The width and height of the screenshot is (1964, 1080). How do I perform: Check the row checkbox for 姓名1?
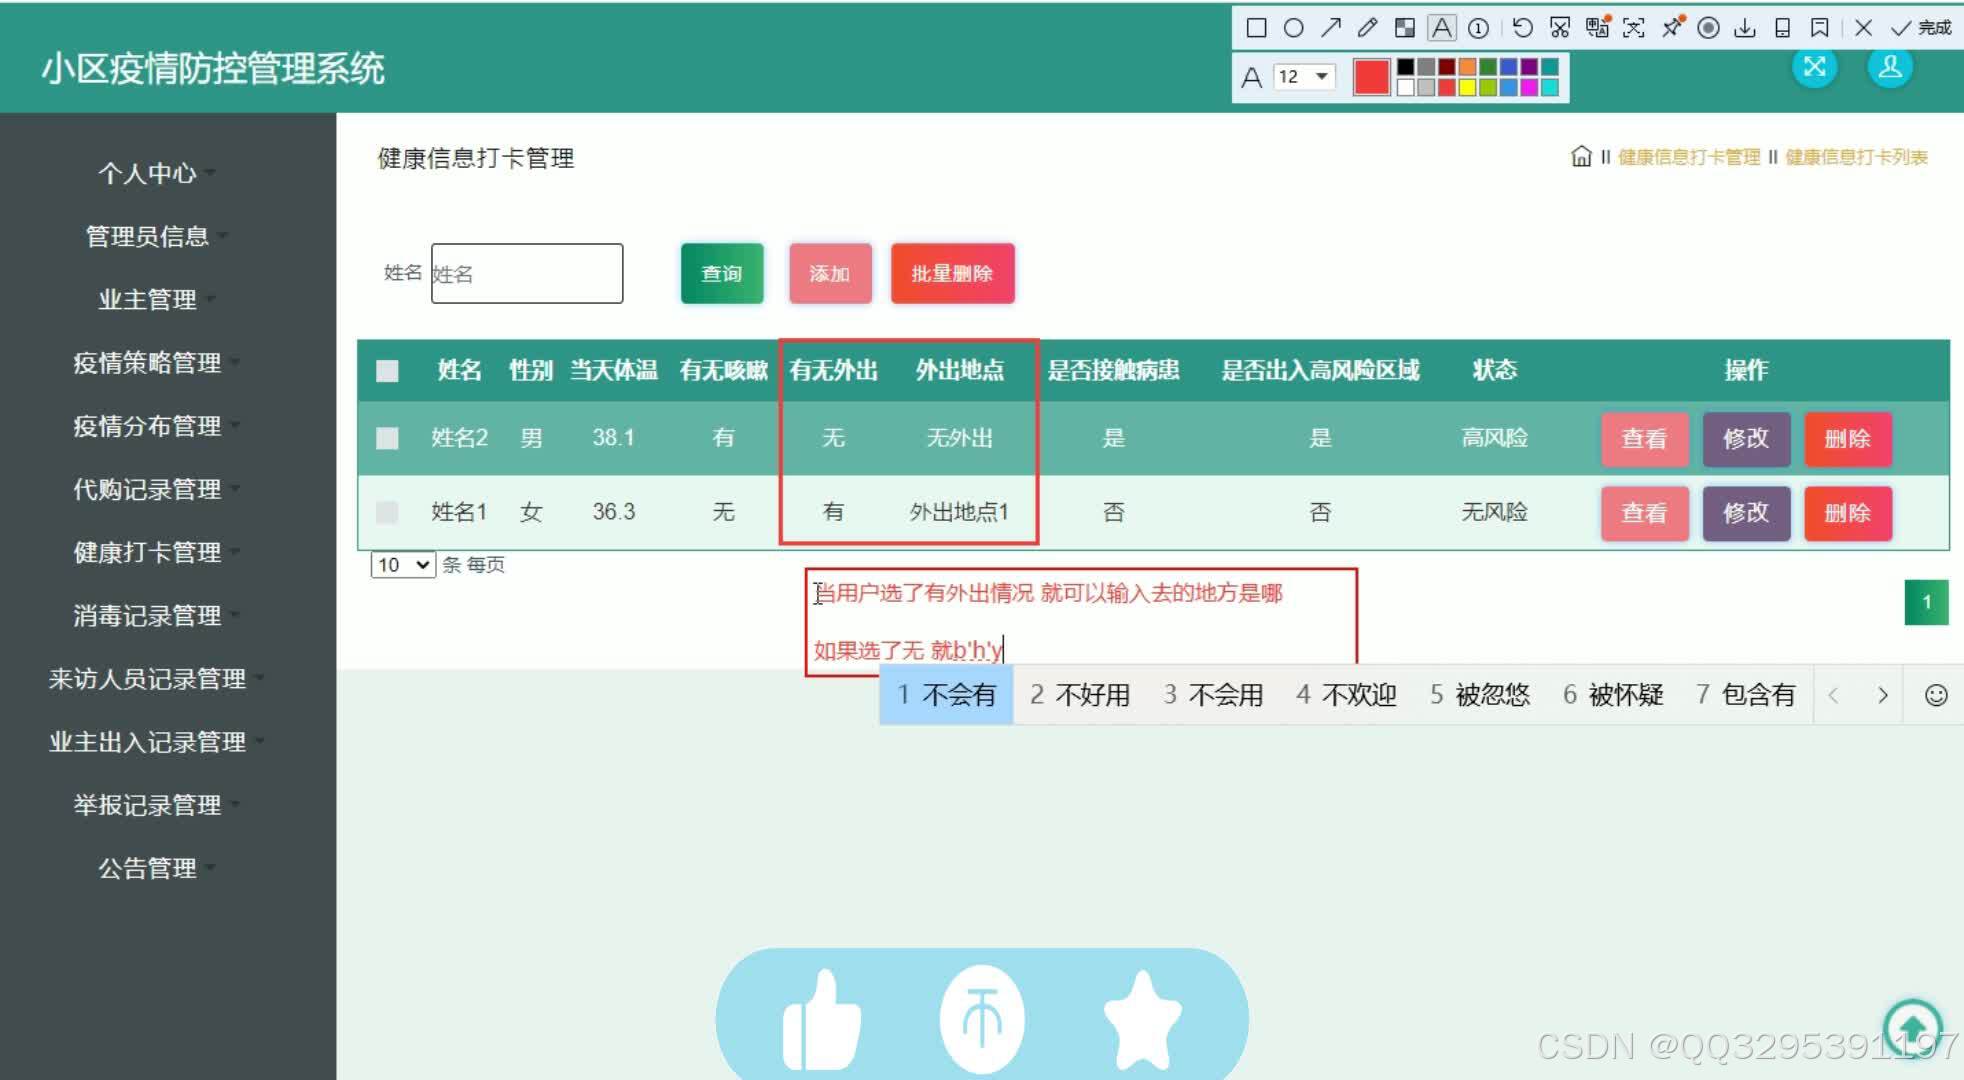click(387, 512)
